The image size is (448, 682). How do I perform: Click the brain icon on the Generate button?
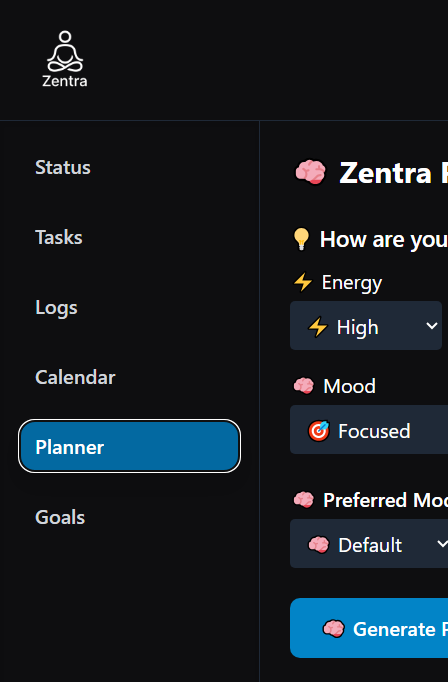click(x=334, y=629)
